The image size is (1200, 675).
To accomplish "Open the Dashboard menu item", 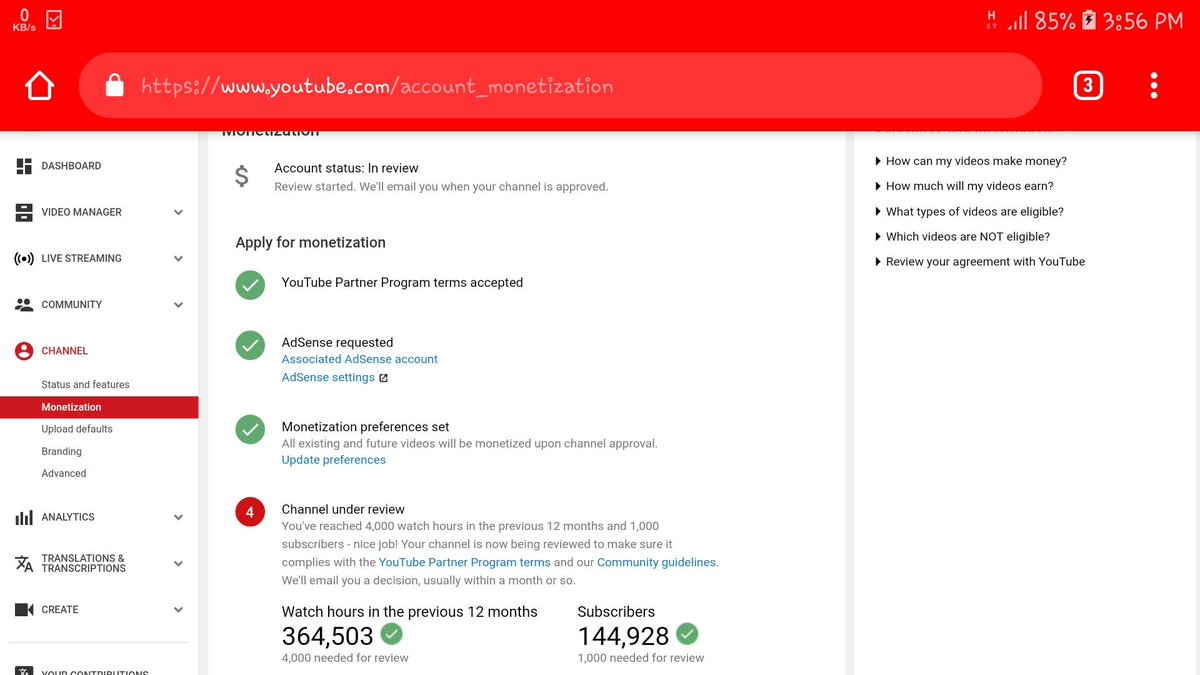I will (x=71, y=166).
